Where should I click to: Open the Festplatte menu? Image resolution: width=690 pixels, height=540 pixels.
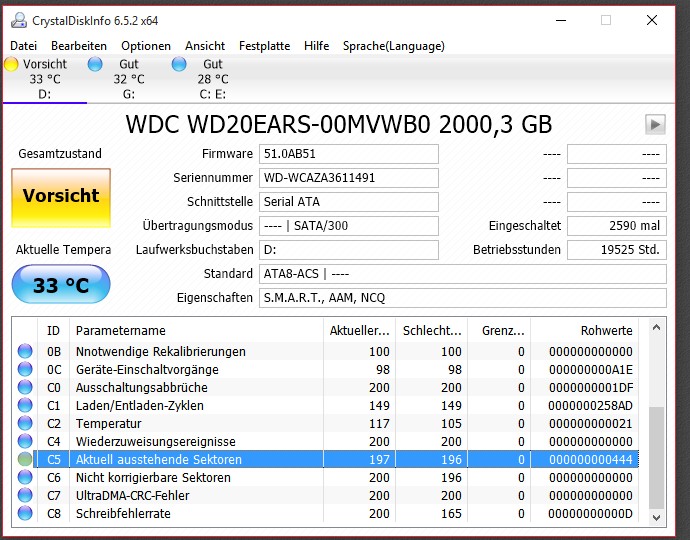(264, 46)
